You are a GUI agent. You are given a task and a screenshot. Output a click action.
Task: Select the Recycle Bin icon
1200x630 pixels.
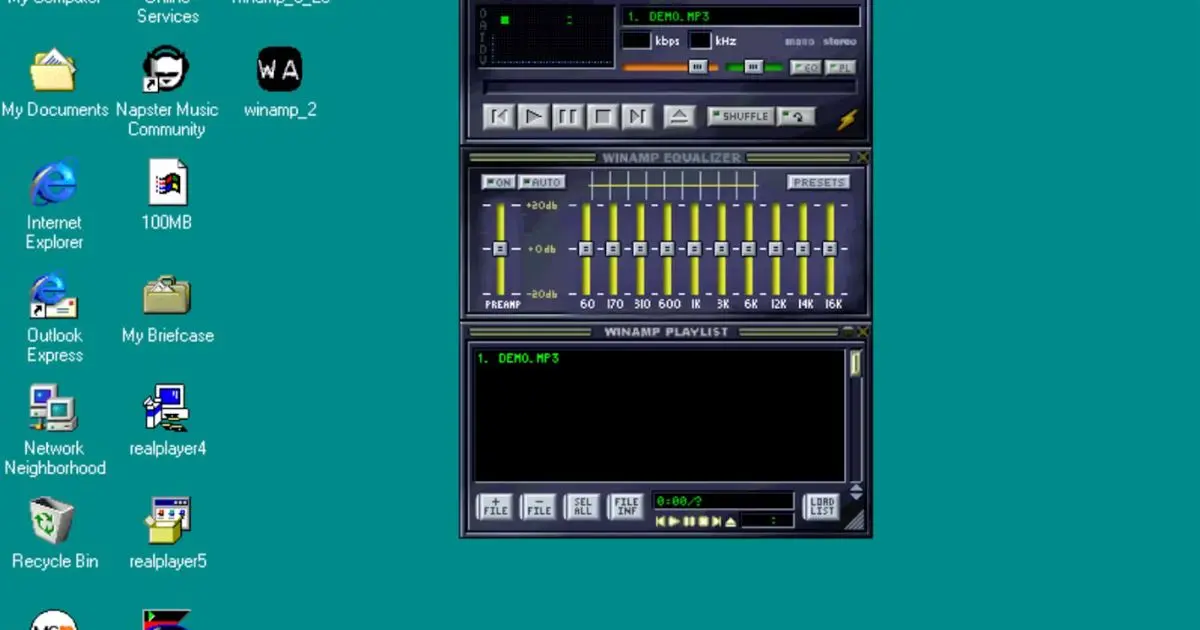point(54,536)
